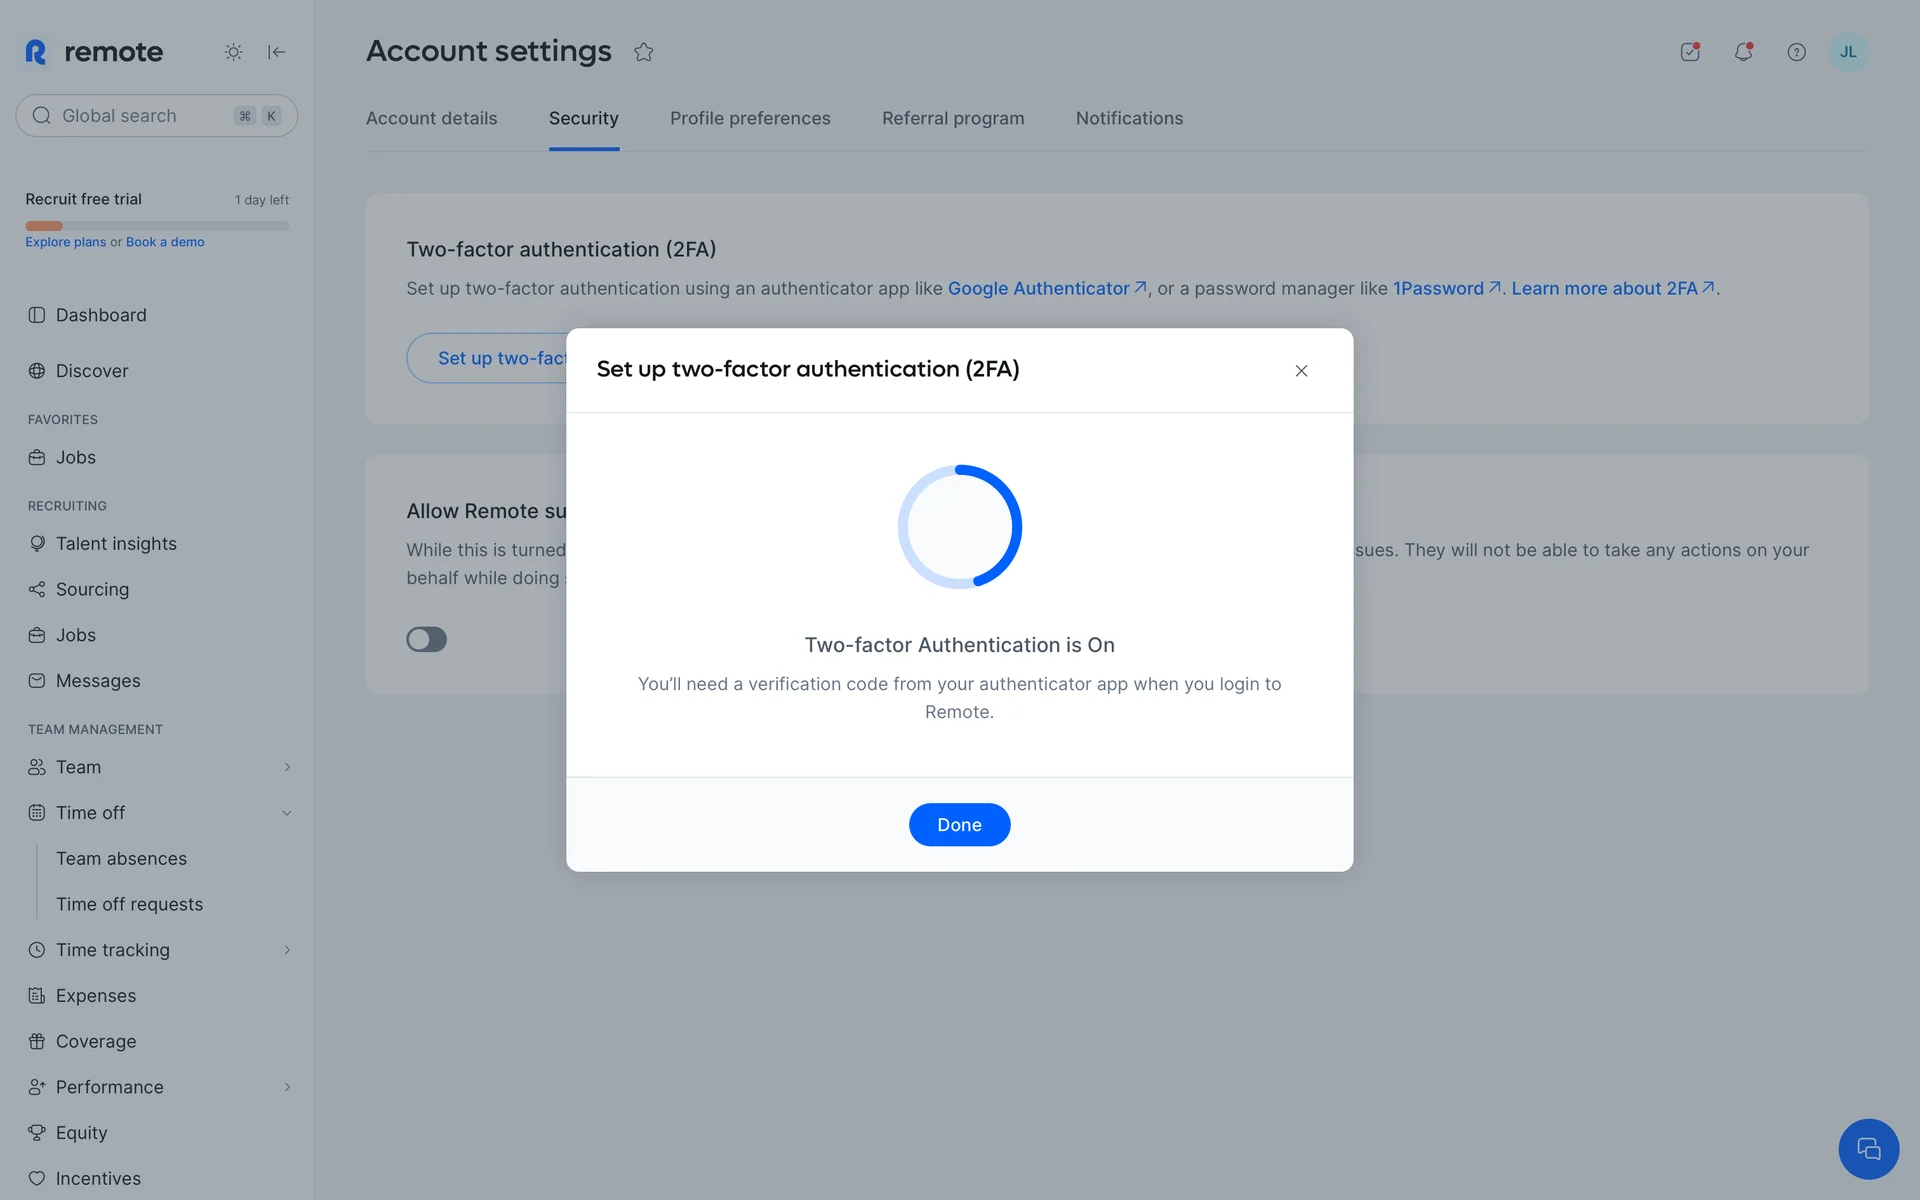
Task: Collapse the sidebar with arrow icon
Action: (x=277, y=52)
